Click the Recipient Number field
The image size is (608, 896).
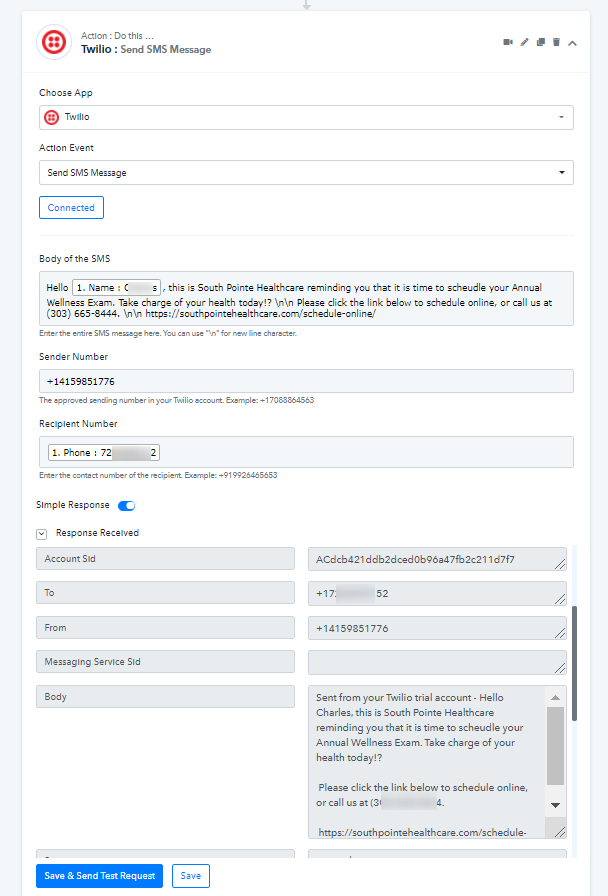(x=360, y=452)
